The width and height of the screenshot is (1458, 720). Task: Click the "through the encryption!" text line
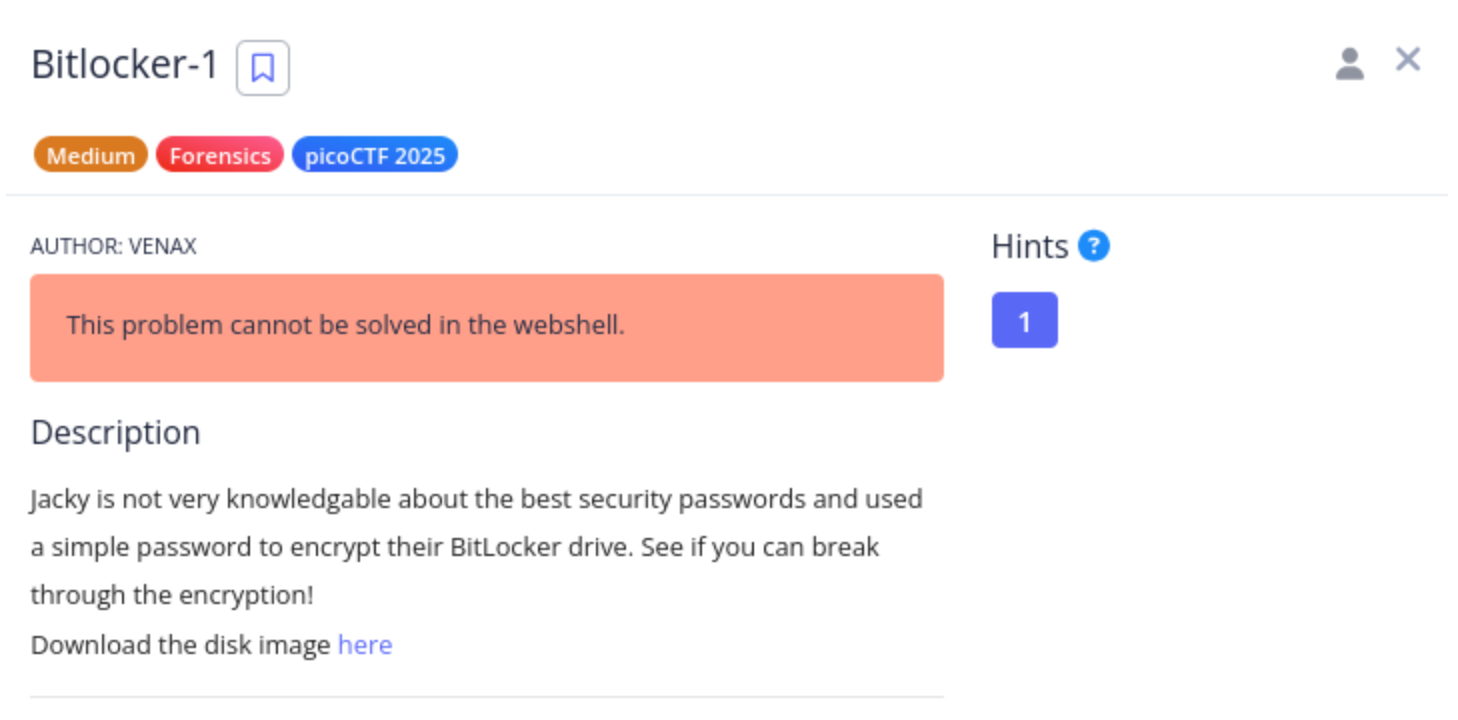[x=172, y=595]
